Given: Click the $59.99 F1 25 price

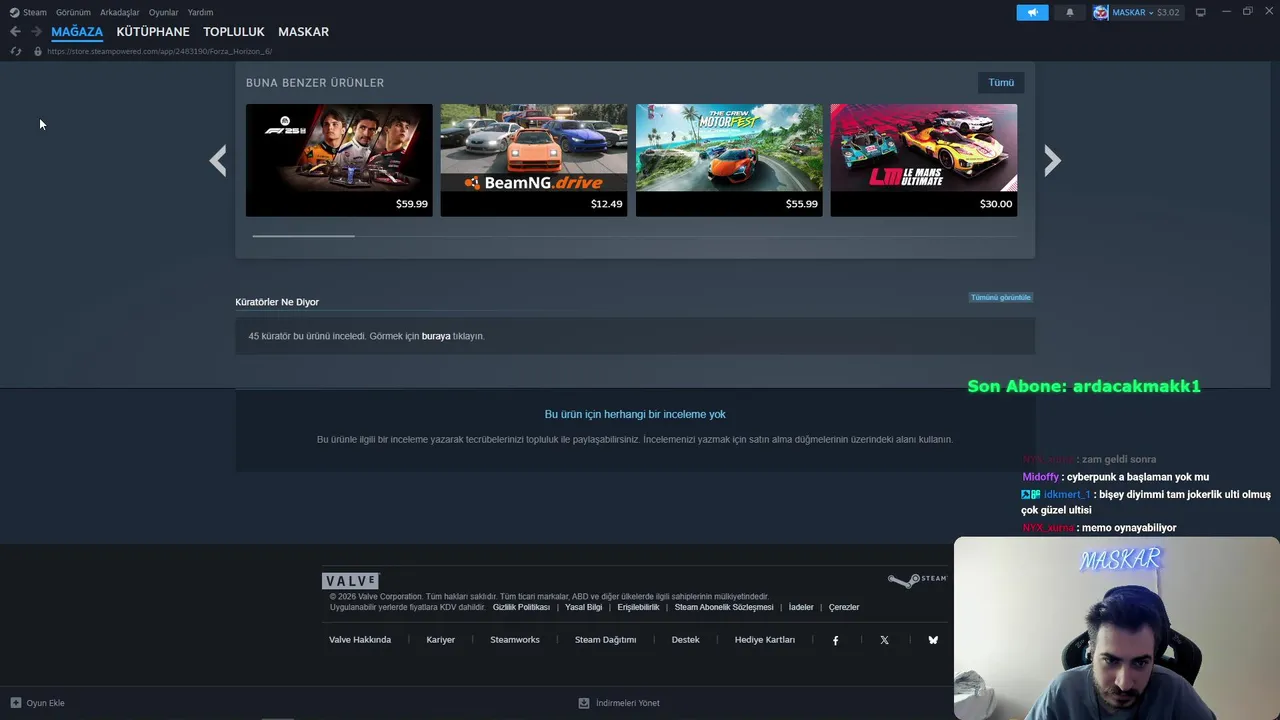Looking at the screenshot, I should coord(412,204).
